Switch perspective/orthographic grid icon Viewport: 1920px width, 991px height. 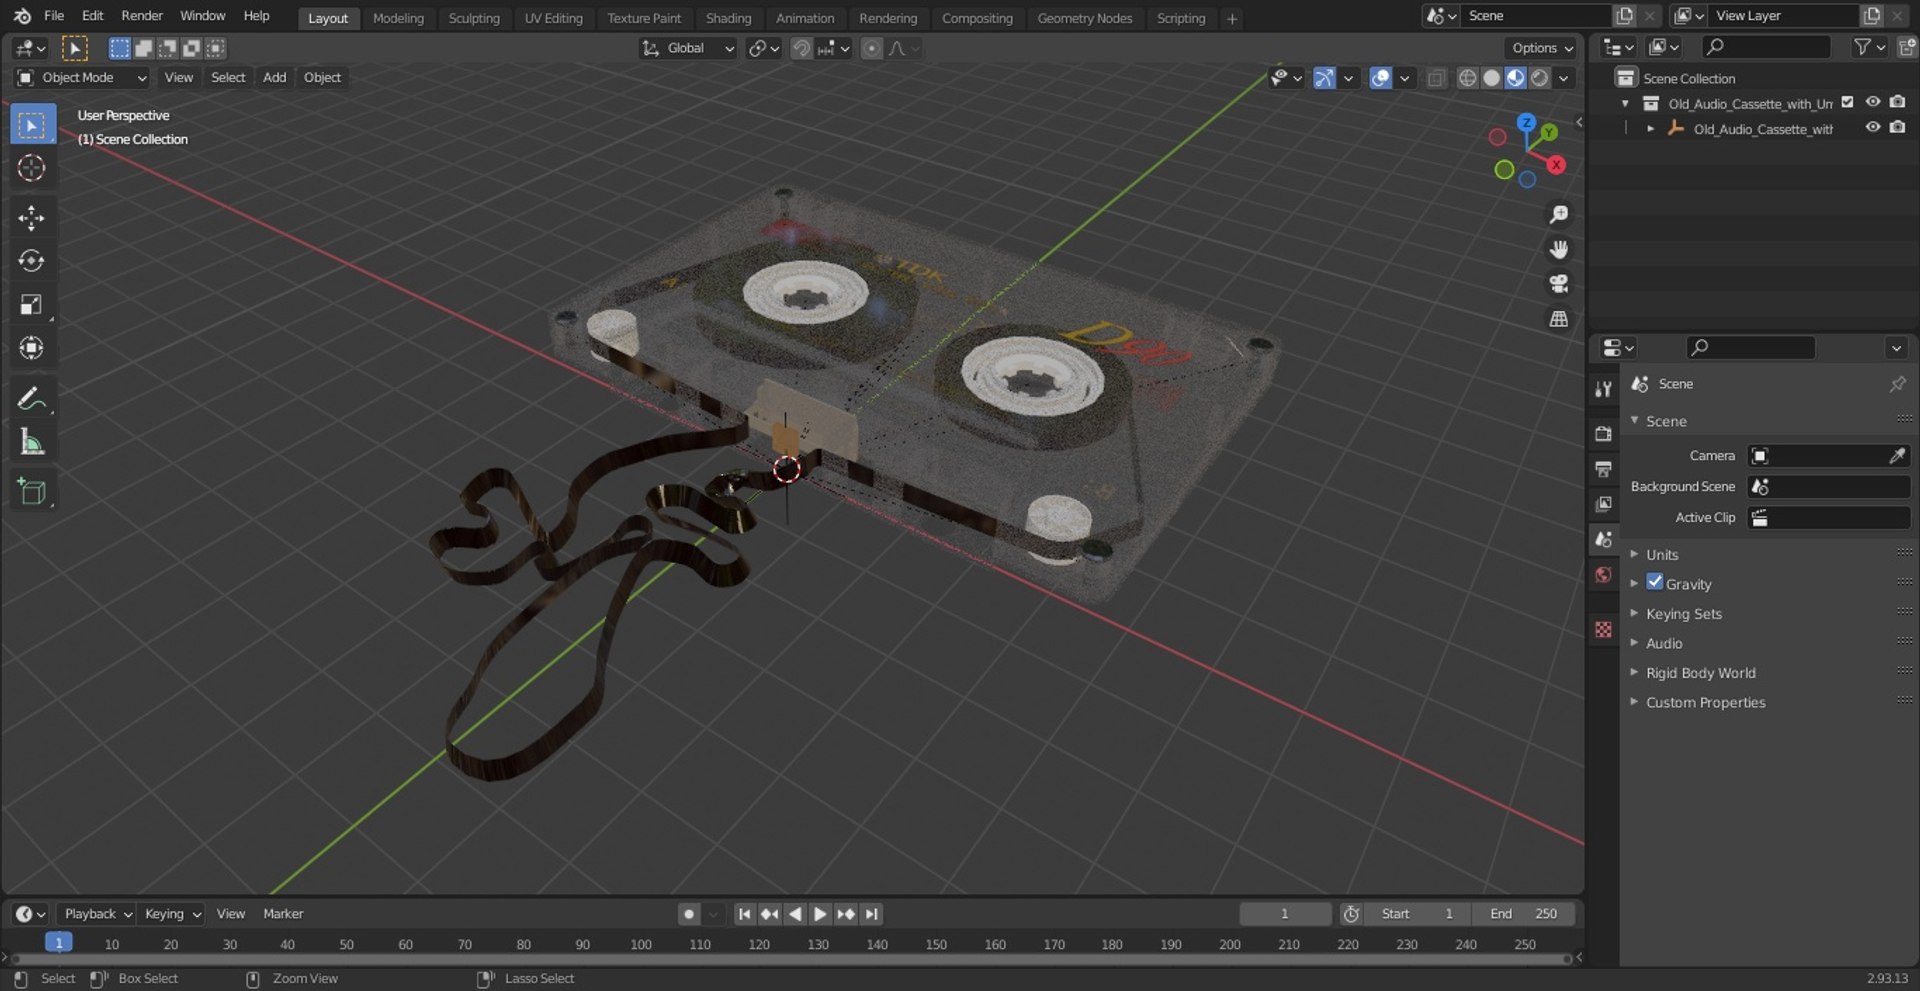tap(1558, 319)
